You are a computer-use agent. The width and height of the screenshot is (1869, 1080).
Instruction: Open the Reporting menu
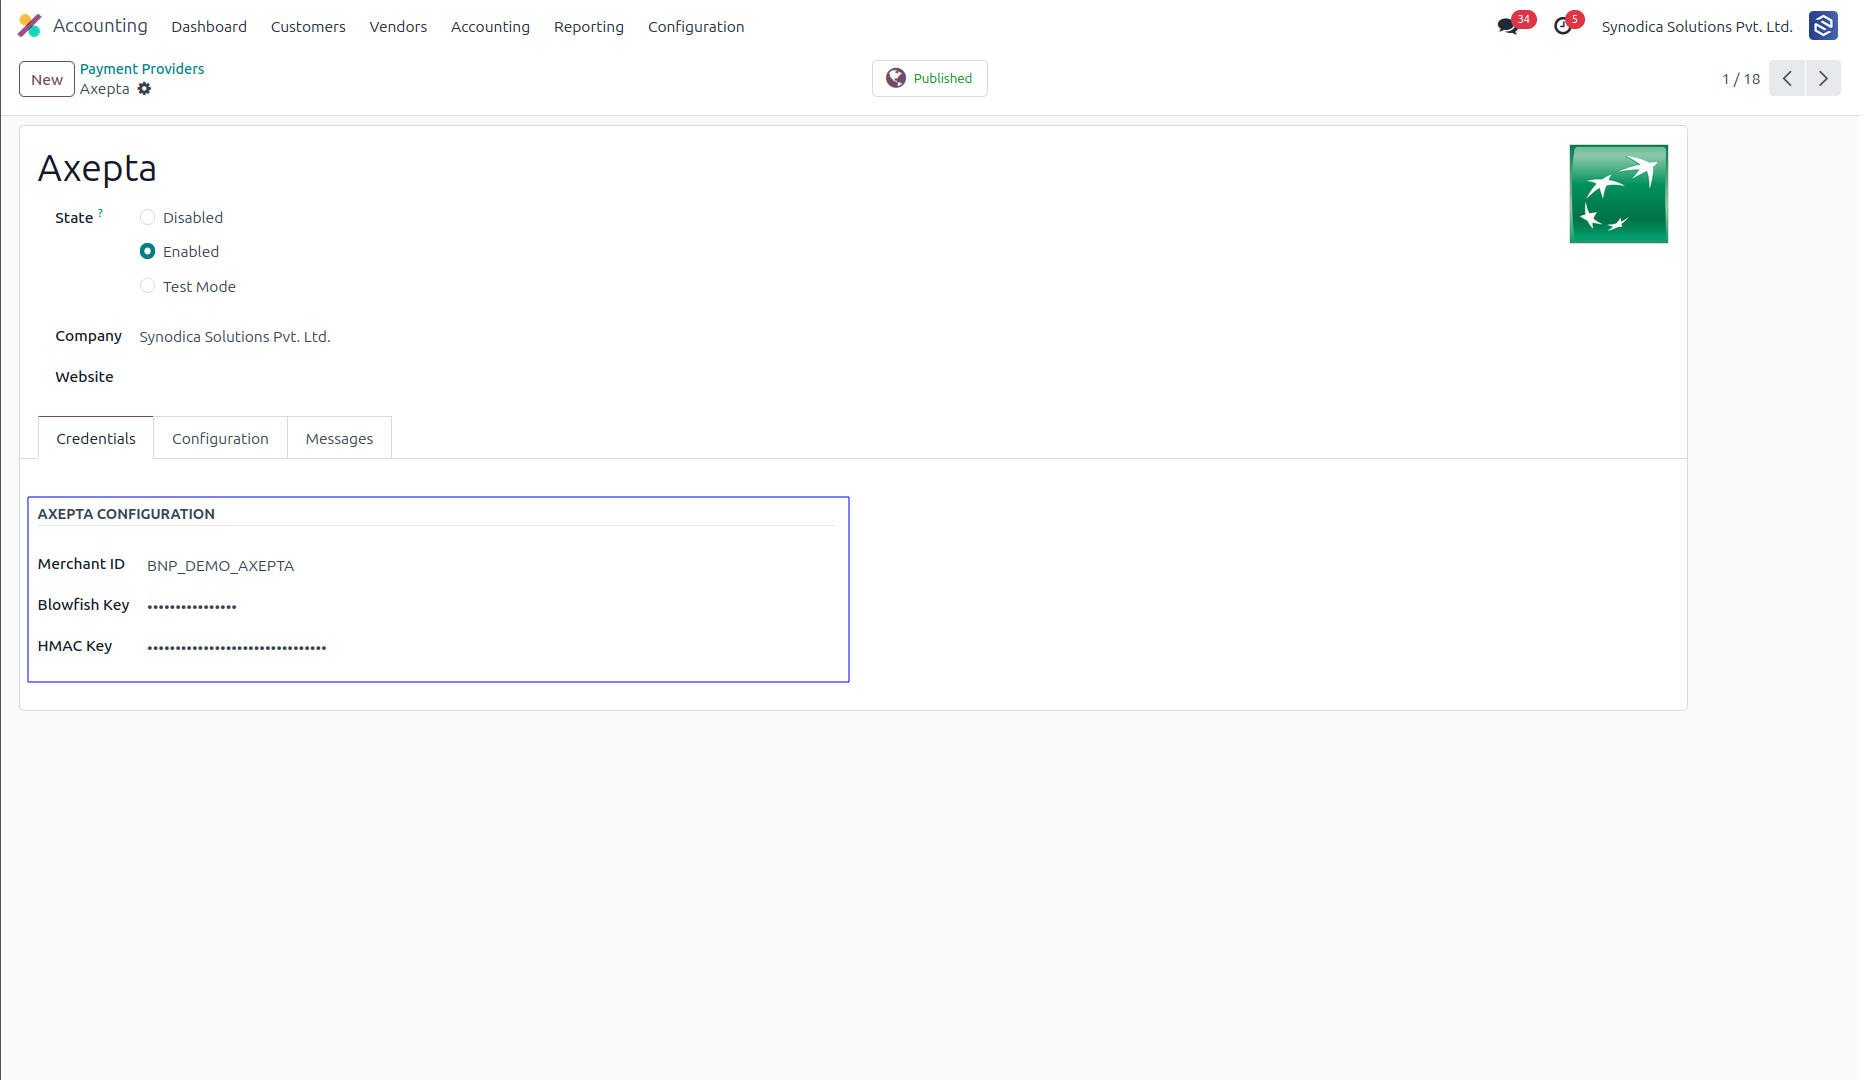(x=589, y=26)
